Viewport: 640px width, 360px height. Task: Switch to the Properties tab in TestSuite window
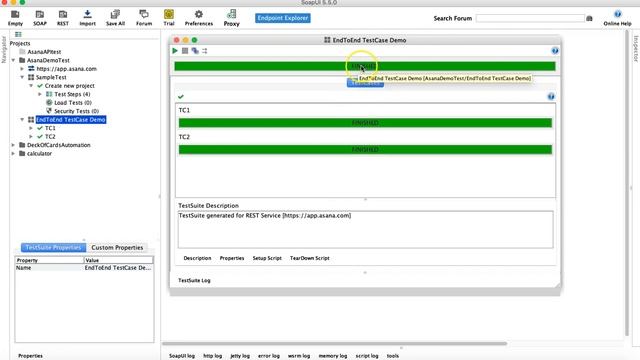point(232,258)
